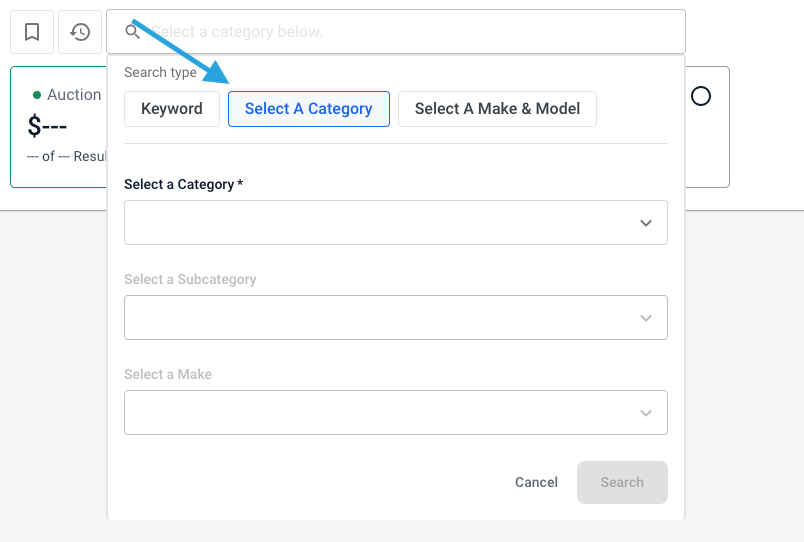Click the magnifying glass search icon
804x542 pixels.
point(132,32)
